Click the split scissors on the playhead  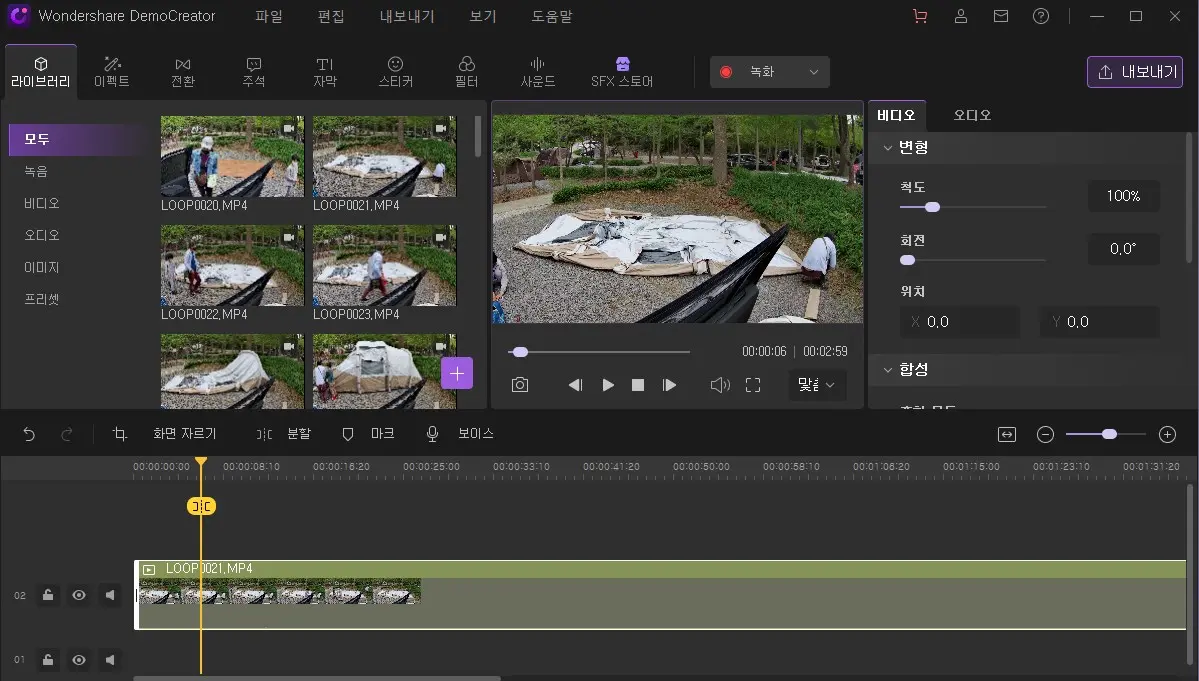coord(201,506)
